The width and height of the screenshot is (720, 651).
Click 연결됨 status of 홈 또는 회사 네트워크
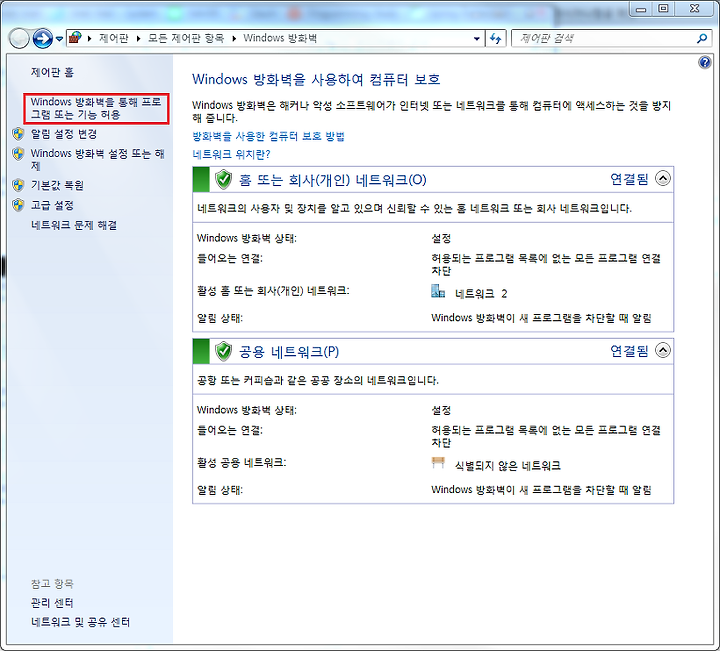tap(630, 179)
